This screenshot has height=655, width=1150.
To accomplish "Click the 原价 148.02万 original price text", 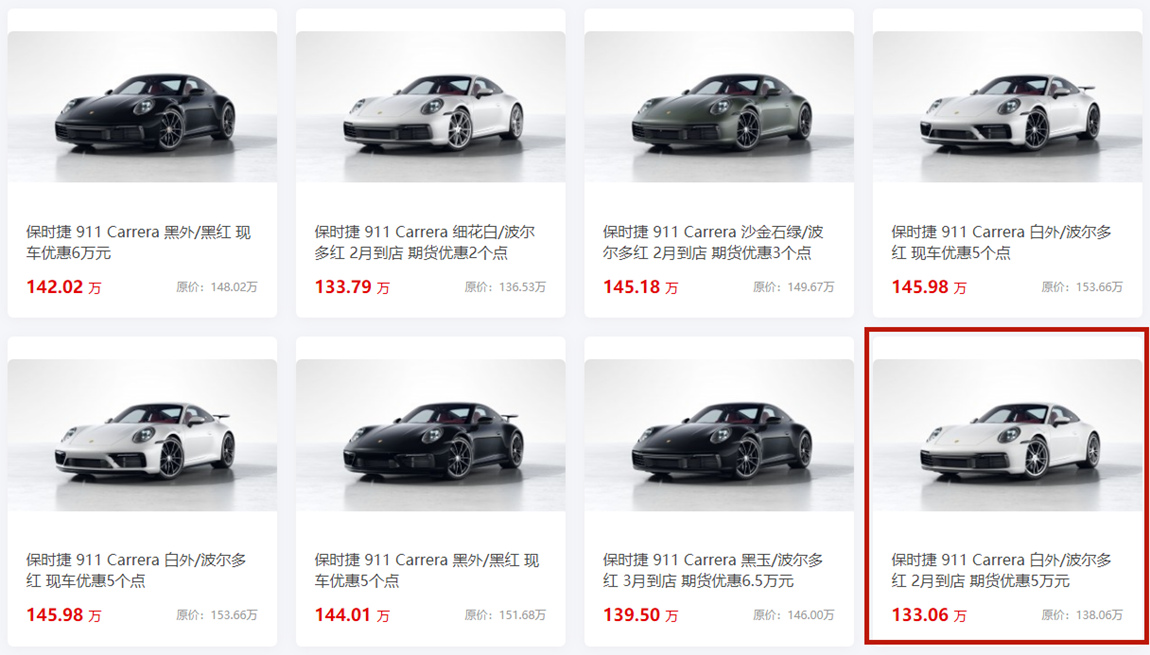I will pyautogui.click(x=216, y=288).
